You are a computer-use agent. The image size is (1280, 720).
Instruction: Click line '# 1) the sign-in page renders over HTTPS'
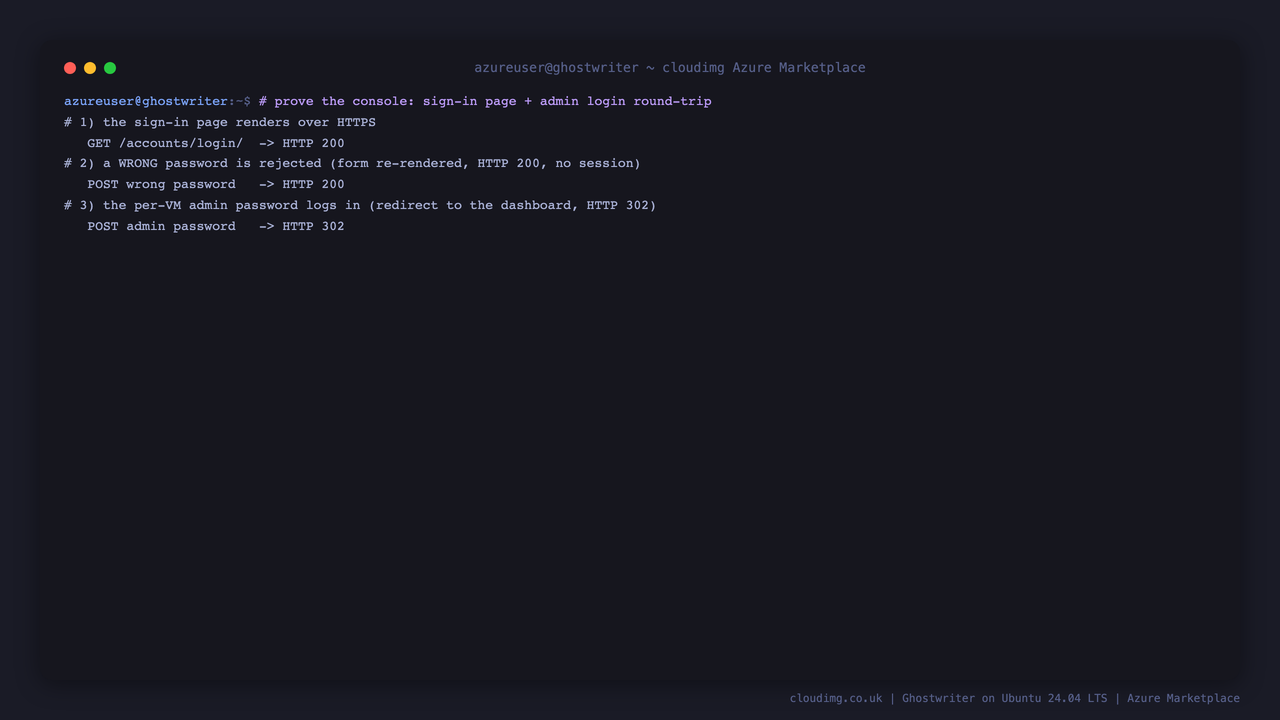(220, 122)
